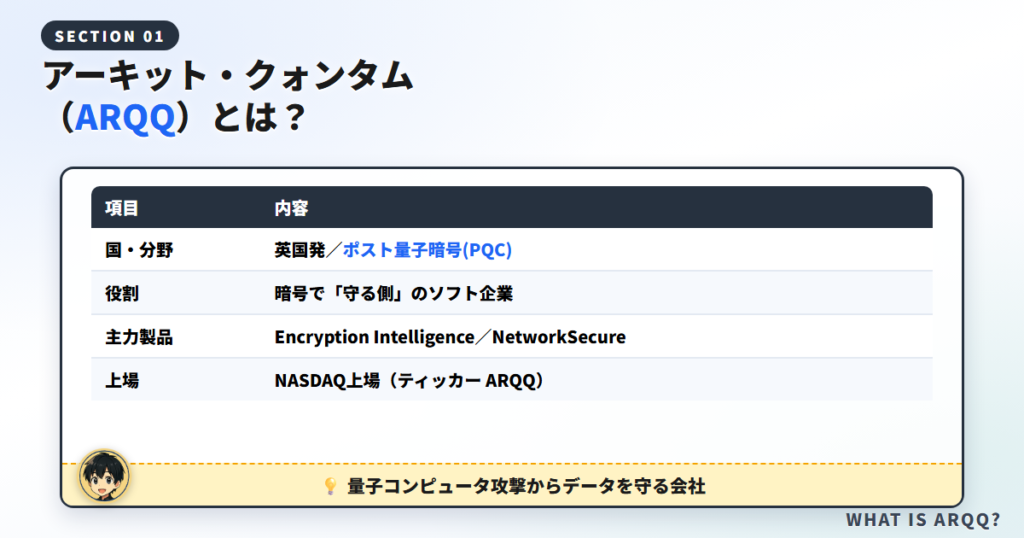Click NetworkSecure product name
The image size is (1024, 538).
(559, 337)
